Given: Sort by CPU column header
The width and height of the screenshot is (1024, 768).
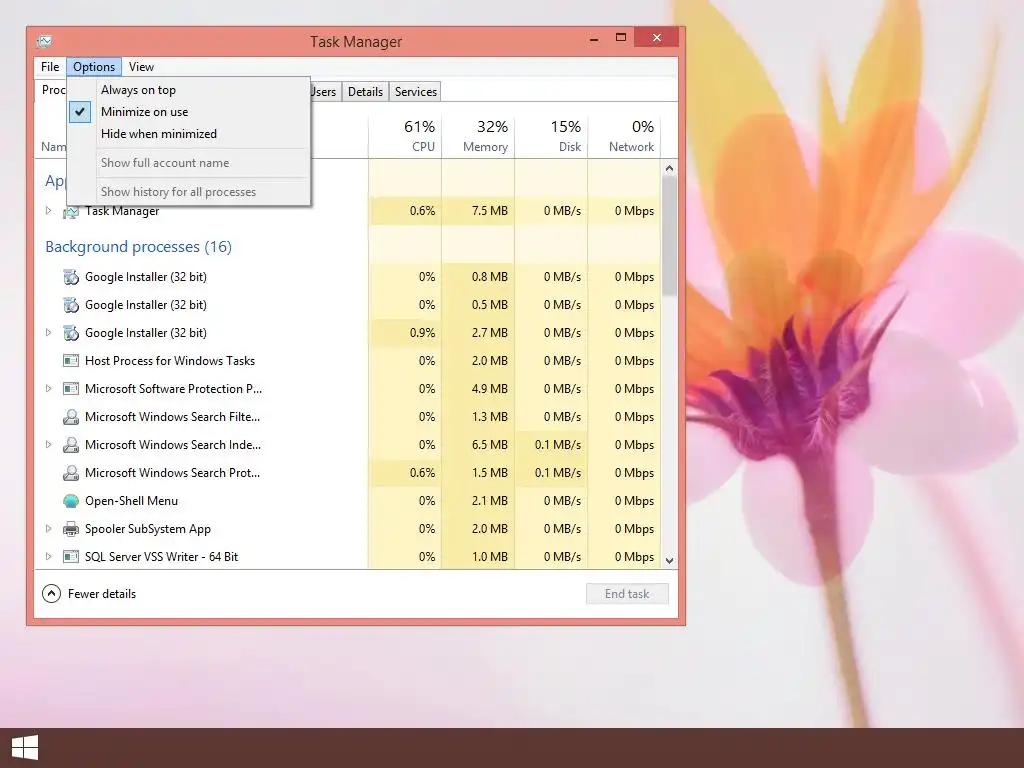Looking at the screenshot, I should coord(405,136).
